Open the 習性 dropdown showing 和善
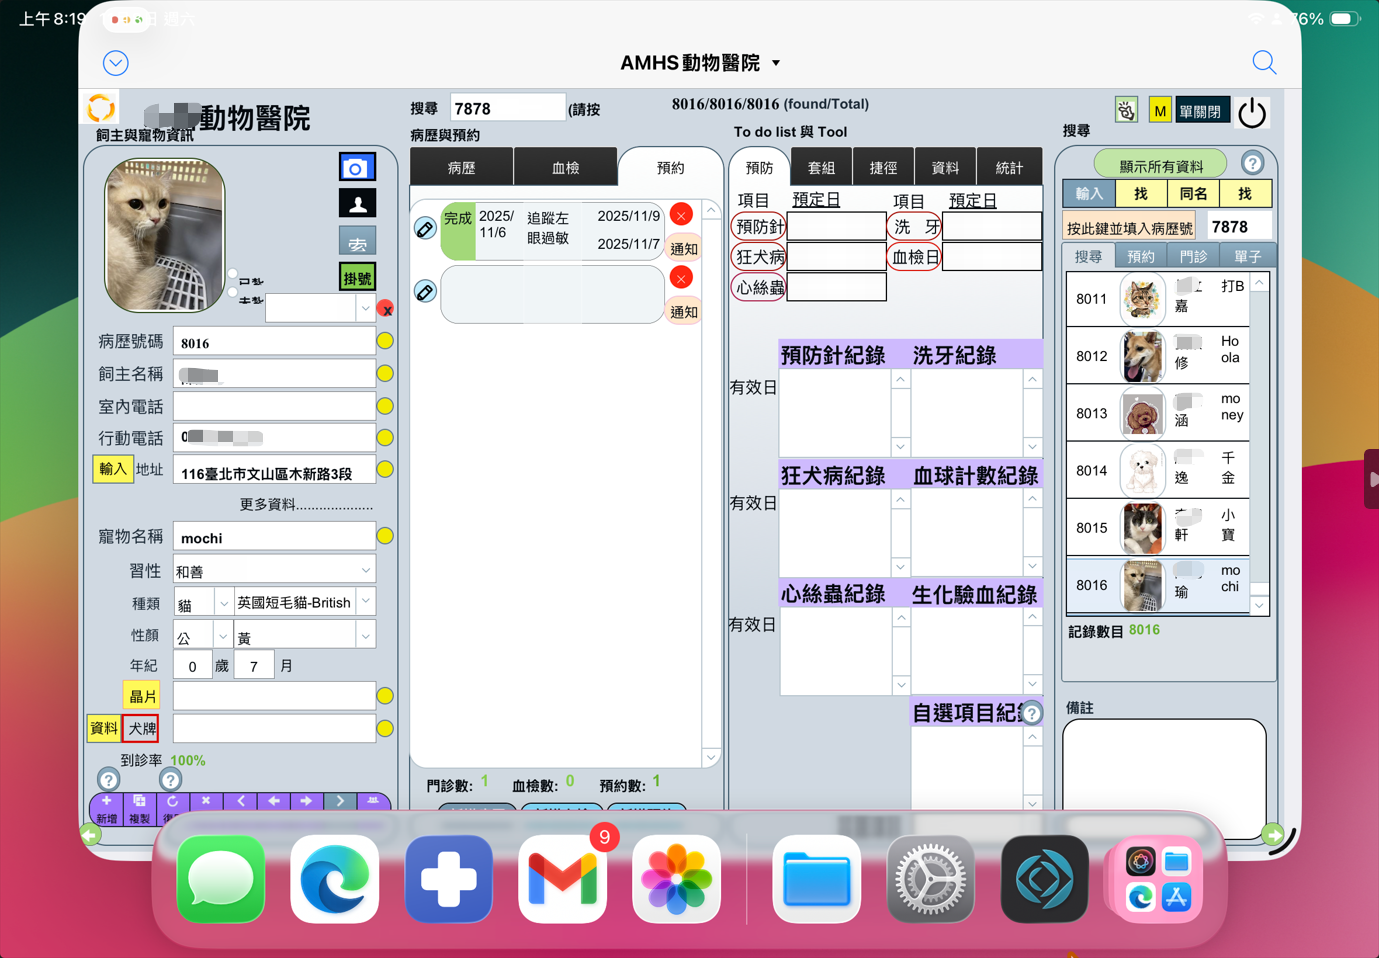Viewport: 1379px width, 958px height. (365, 571)
